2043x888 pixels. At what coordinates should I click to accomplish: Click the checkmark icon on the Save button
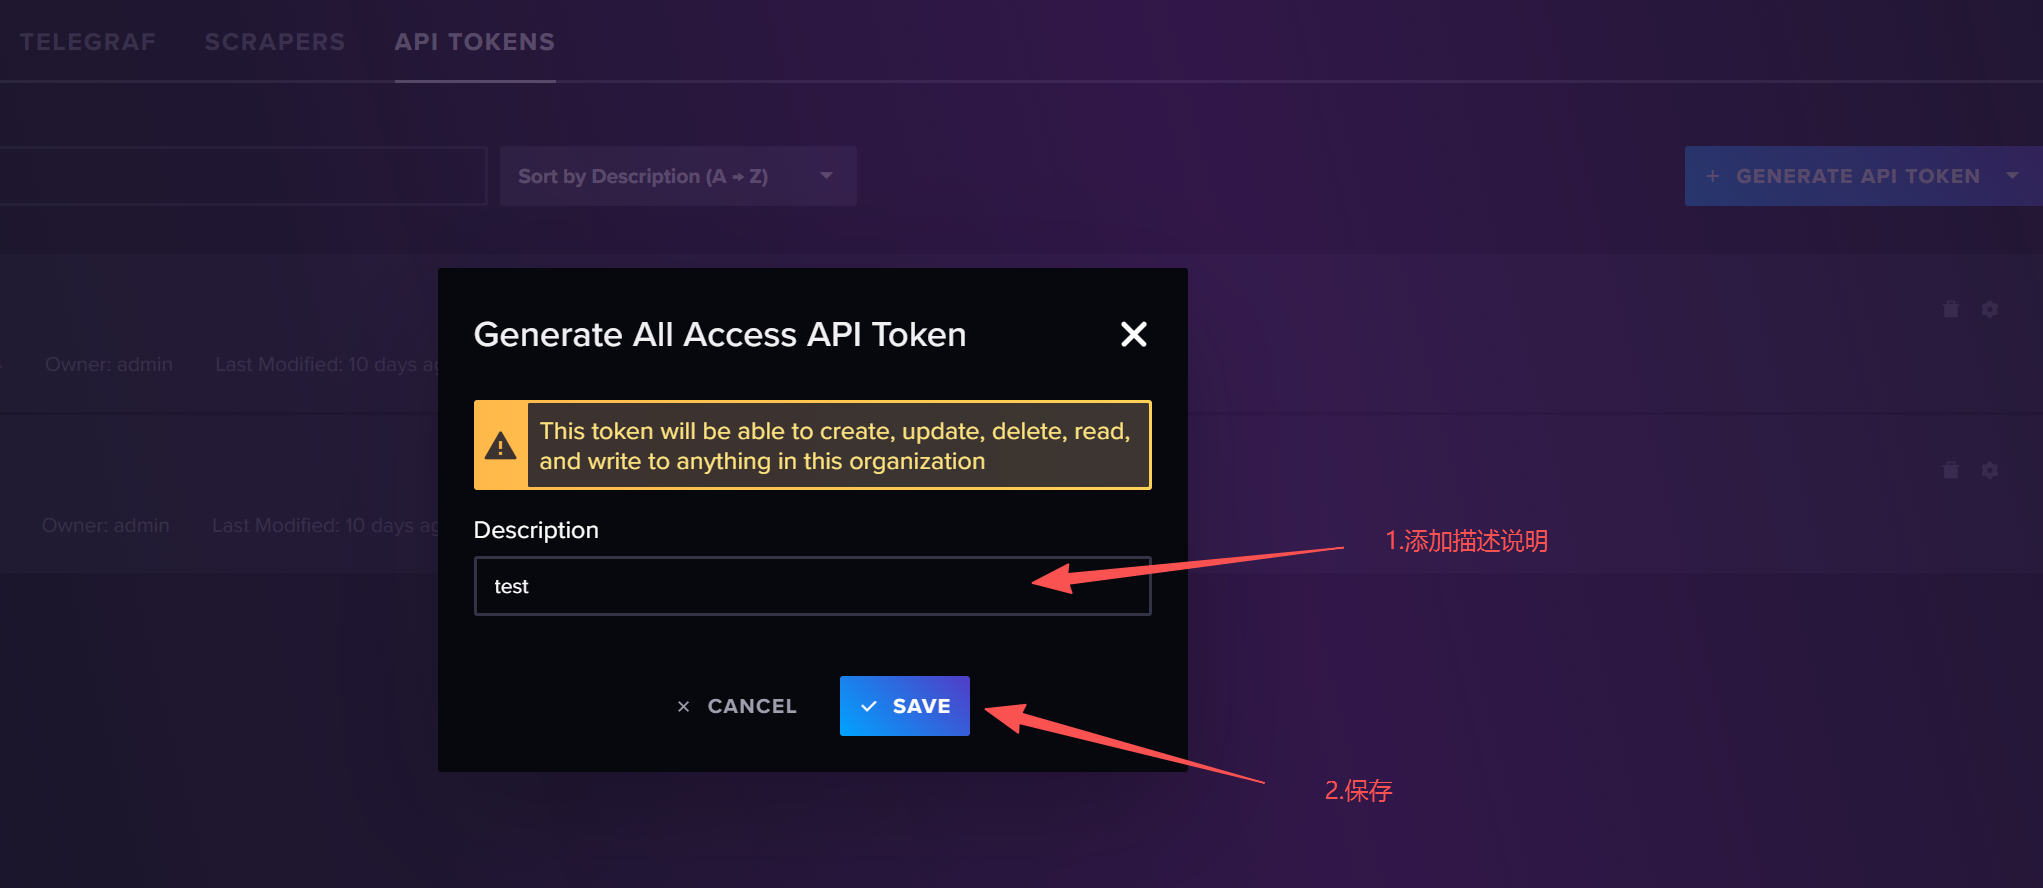869,706
